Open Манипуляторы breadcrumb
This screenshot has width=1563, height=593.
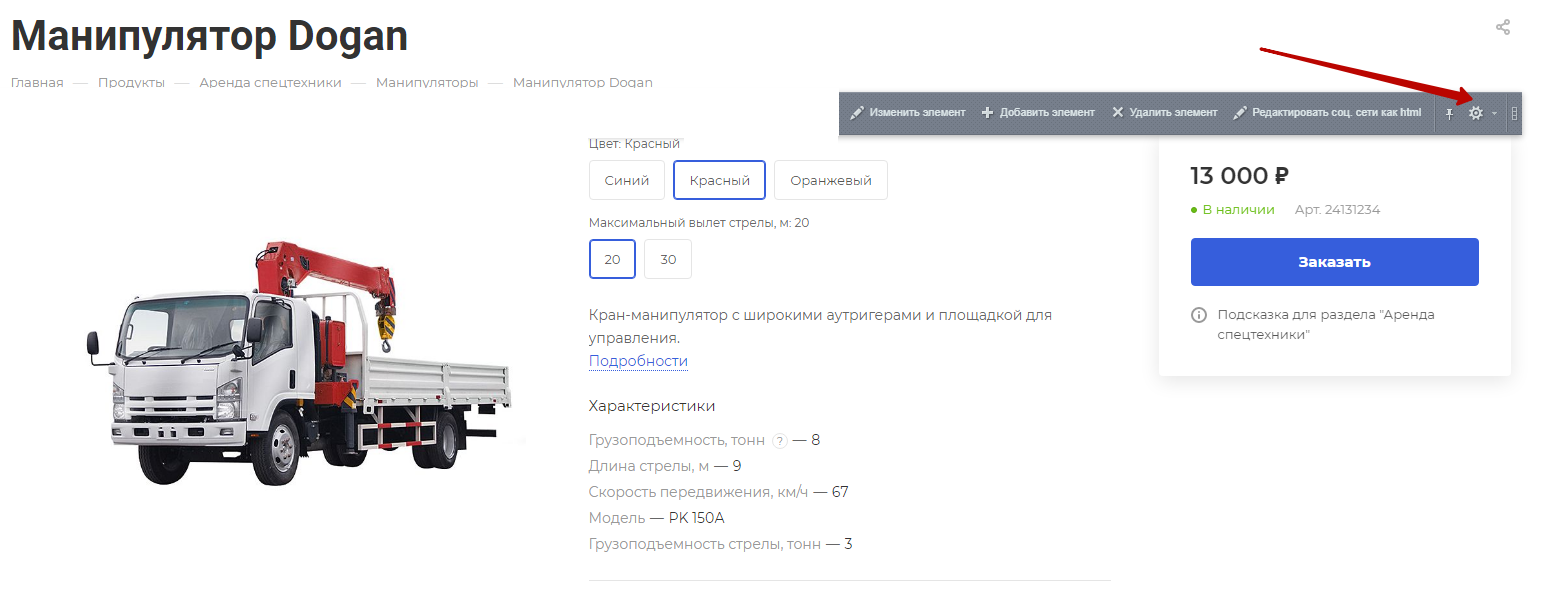pos(427,82)
